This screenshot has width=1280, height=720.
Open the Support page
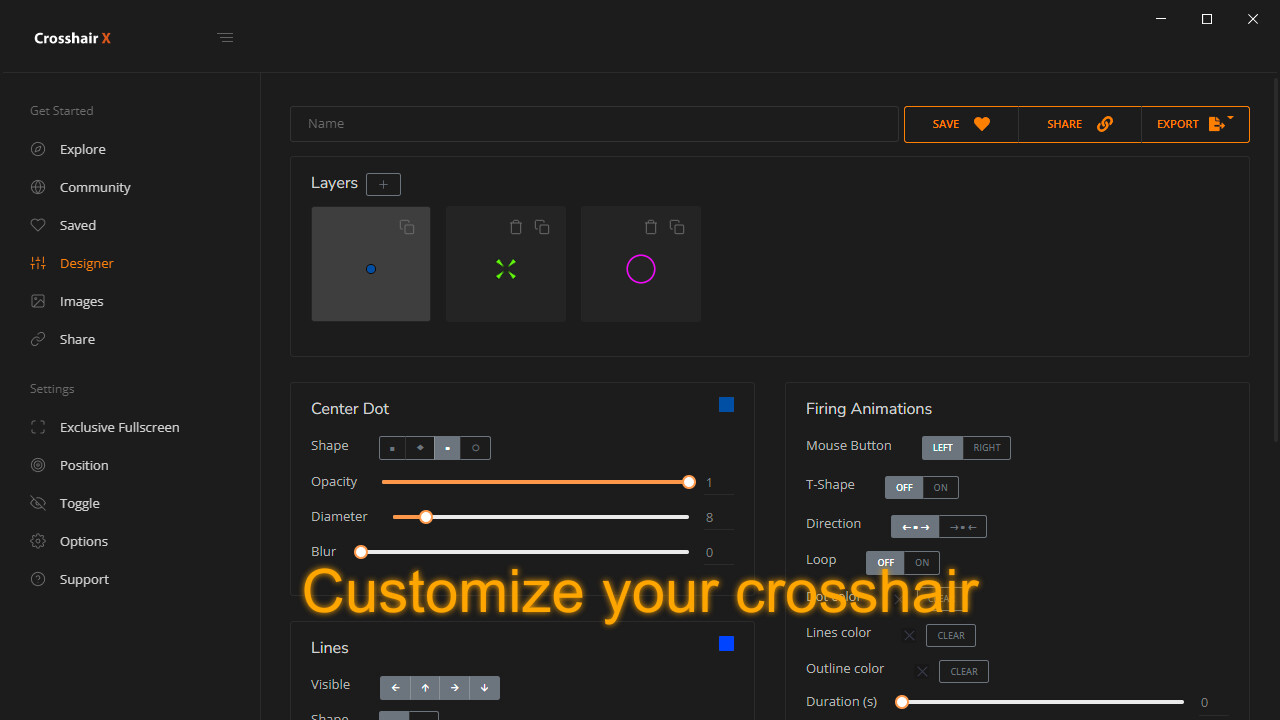point(84,579)
